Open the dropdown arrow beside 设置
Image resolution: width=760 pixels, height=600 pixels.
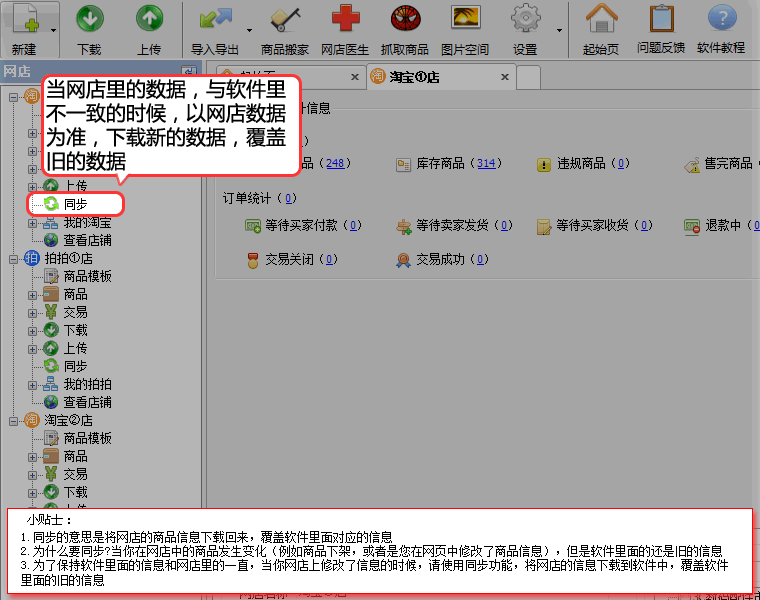[559, 31]
